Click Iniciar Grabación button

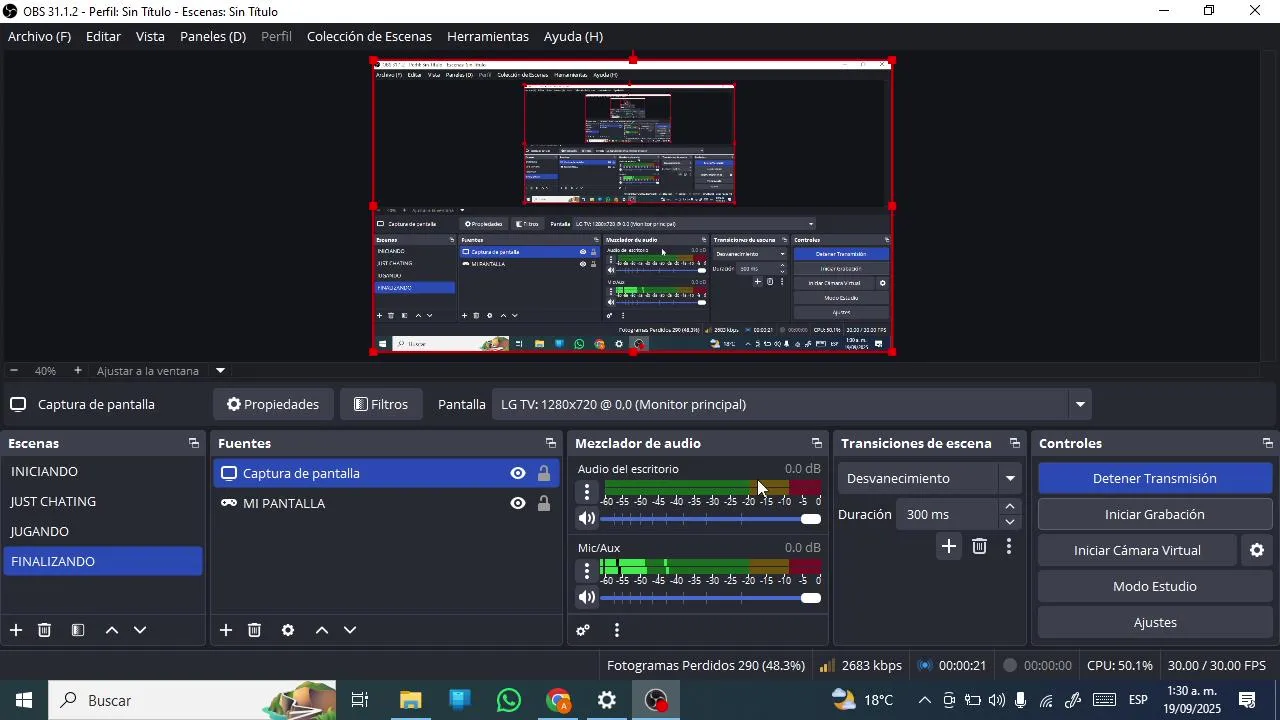point(1155,514)
